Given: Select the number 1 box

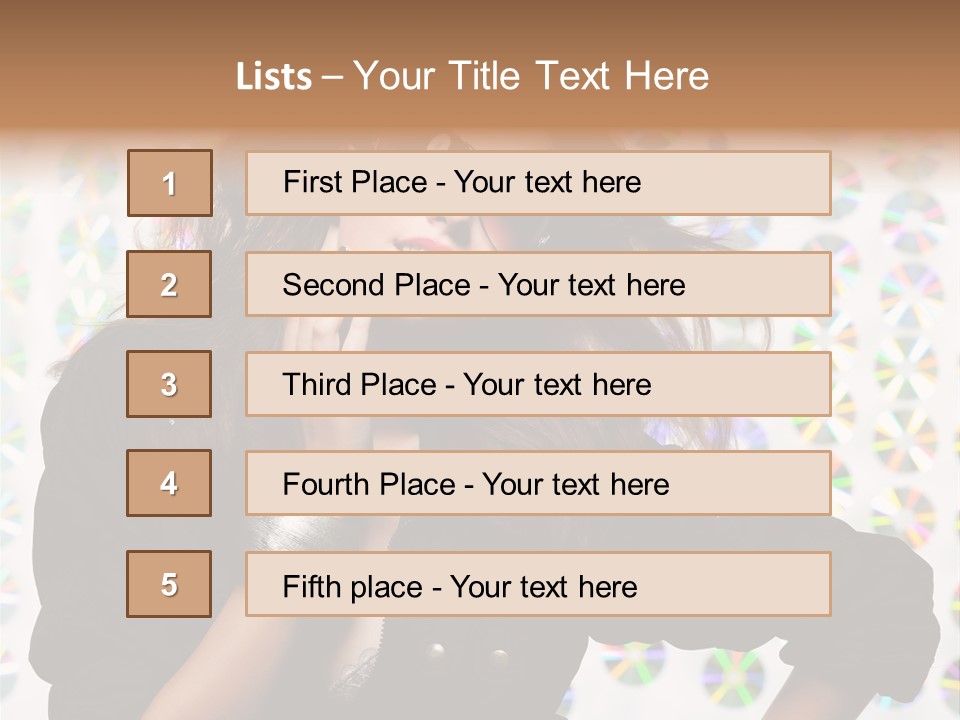Looking at the screenshot, I should (170, 183).
